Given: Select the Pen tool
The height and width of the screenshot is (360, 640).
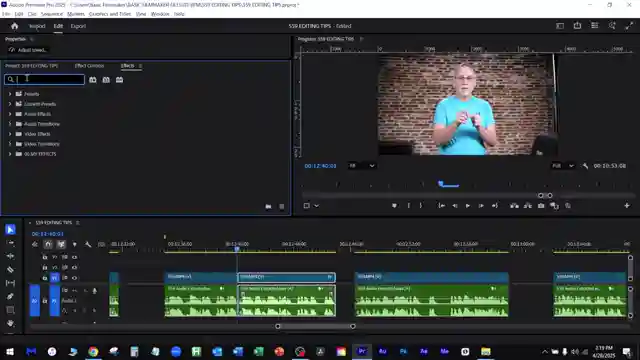Looking at the screenshot, I should [x=11, y=296].
